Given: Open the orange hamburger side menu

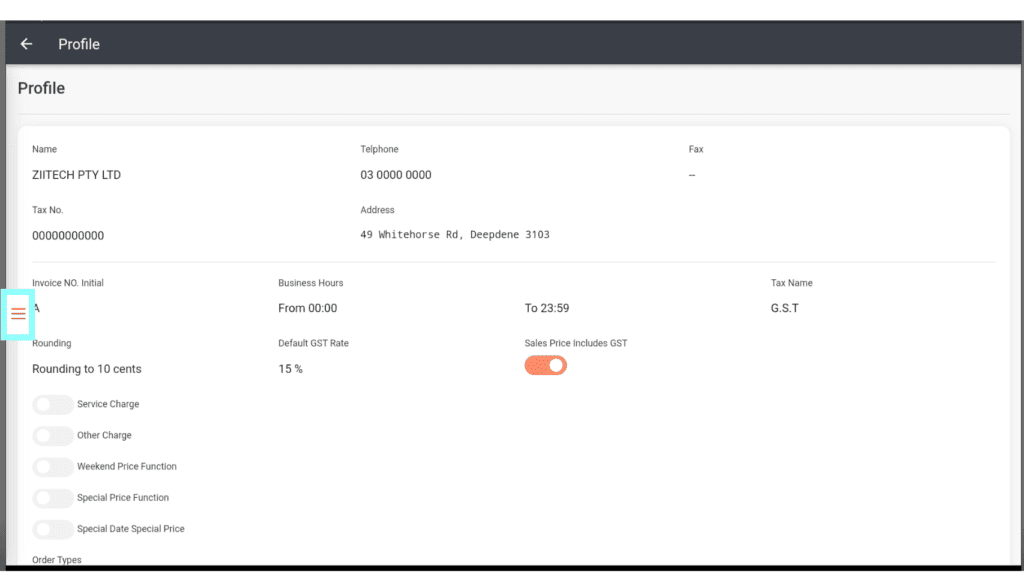Looking at the screenshot, I should 19,314.
